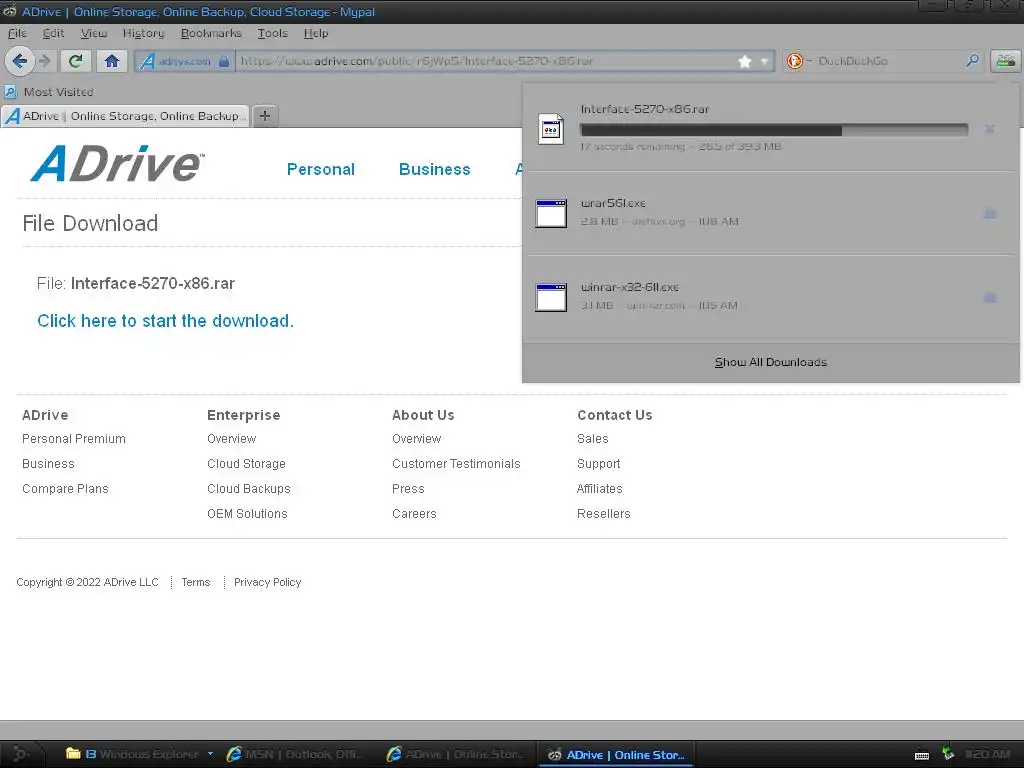Switch to Internet Explorer ADrive taskbar window
The image size is (1024, 768).
pyautogui.click(x=457, y=754)
